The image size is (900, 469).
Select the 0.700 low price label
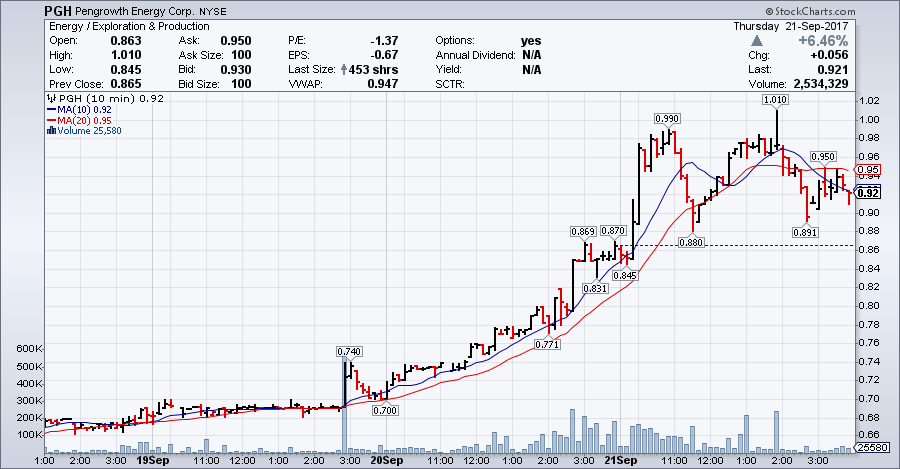[x=383, y=410]
